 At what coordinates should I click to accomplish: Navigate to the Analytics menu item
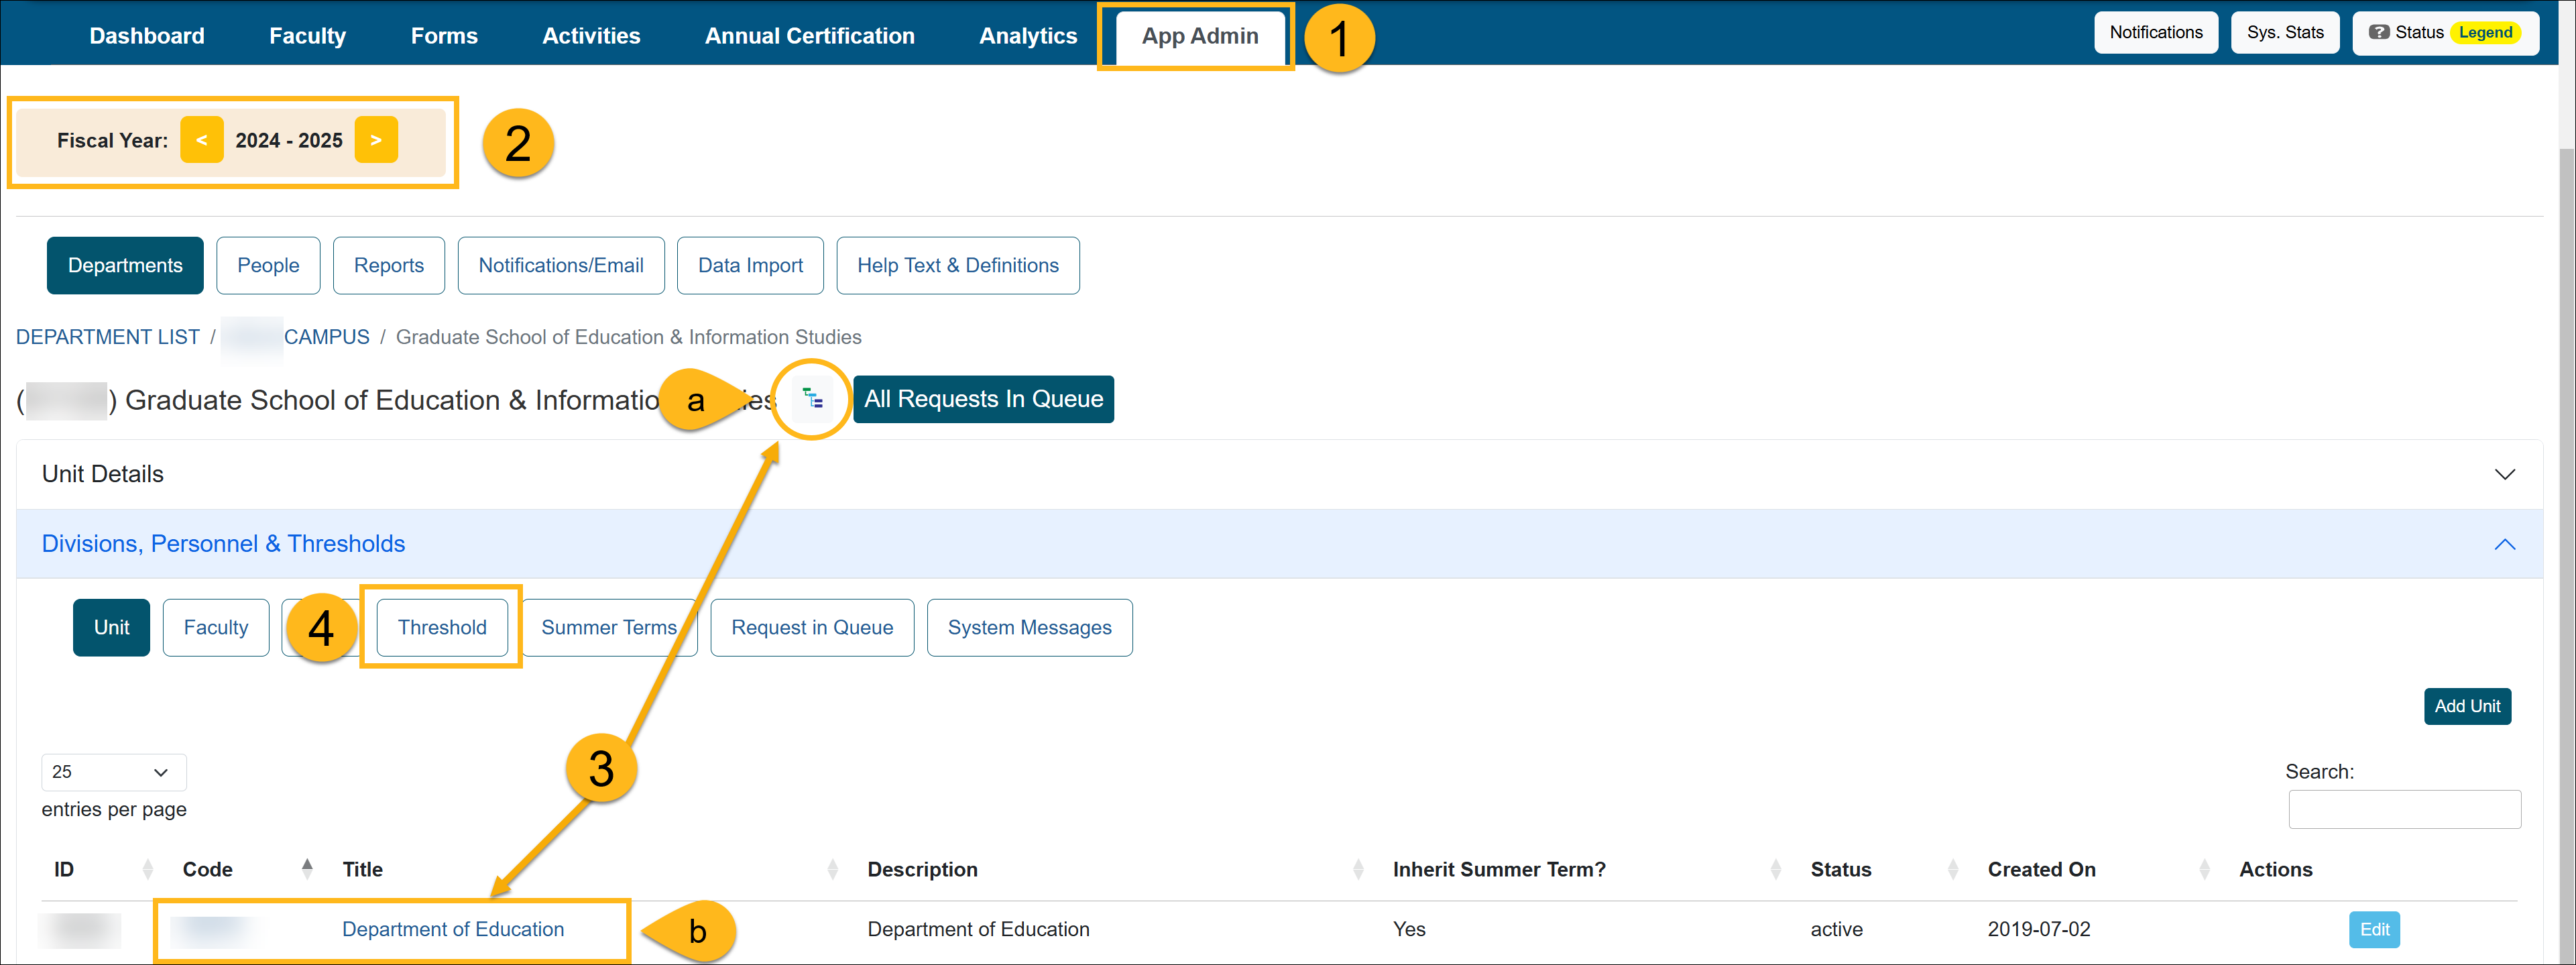(x=1028, y=35)
